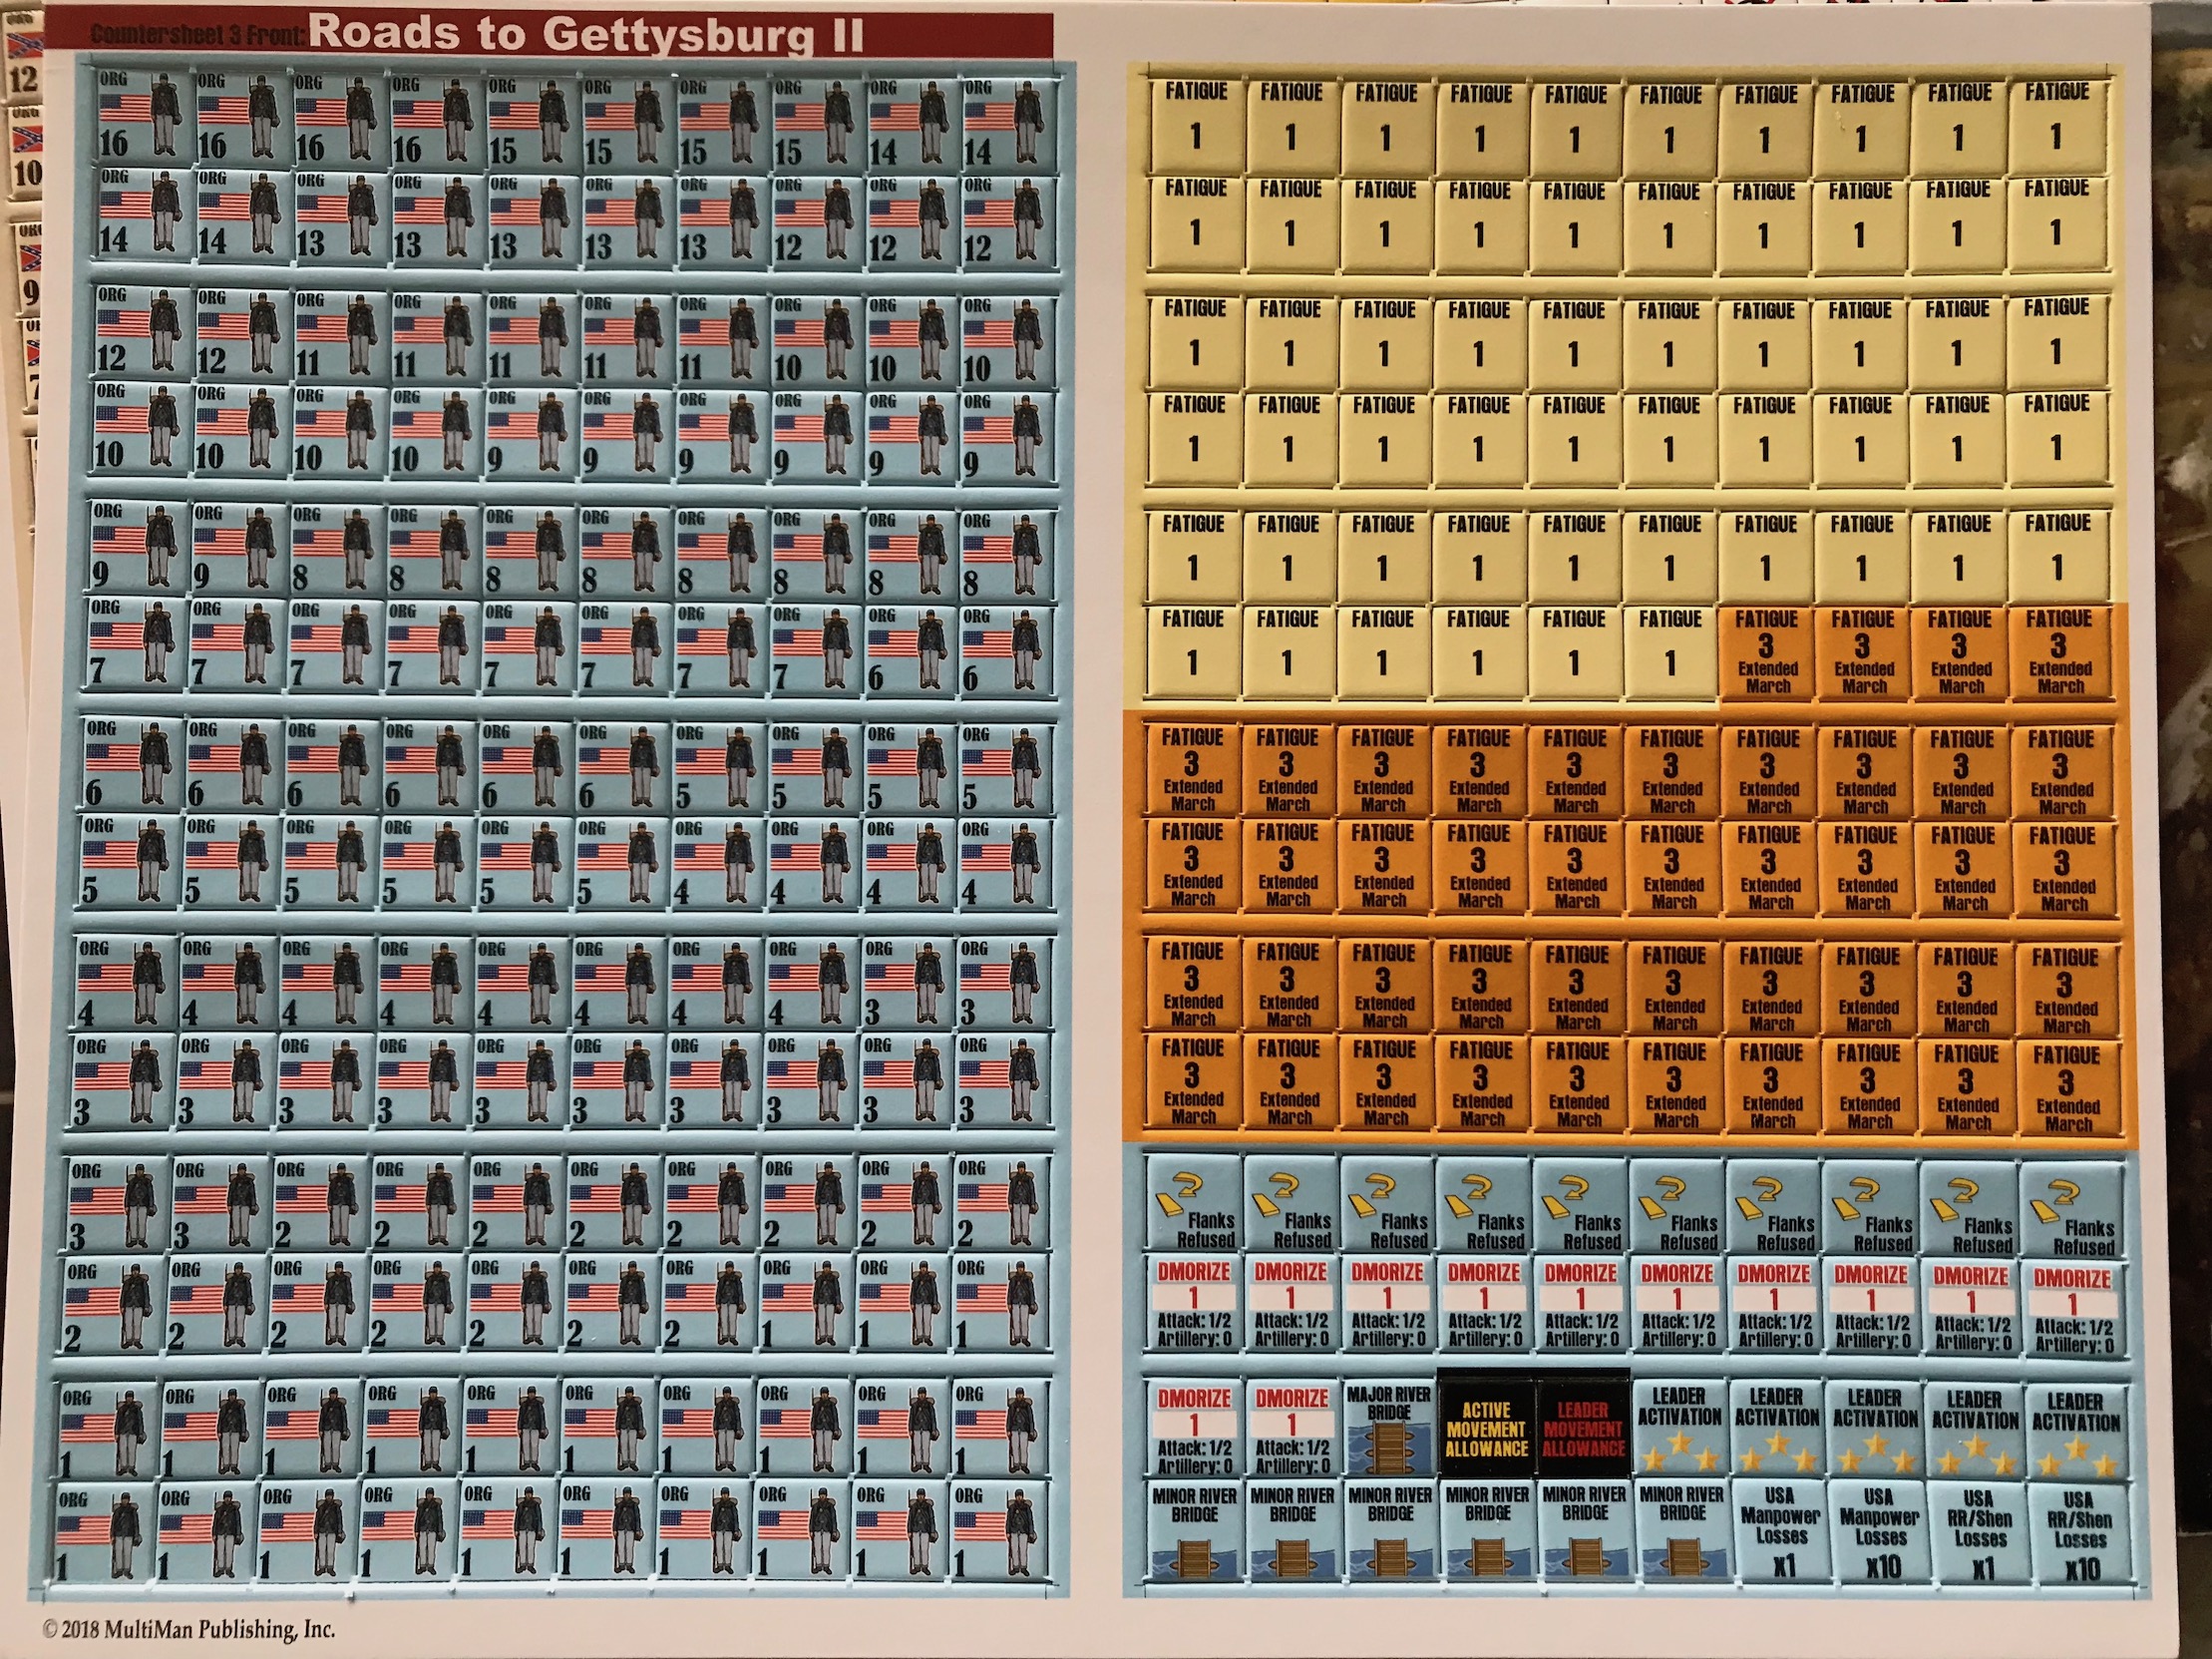The width and height of the screenshot is (2212, 1659).
Task: Click the USA Manpower Losses x1 counter
Action: 1779,1530
